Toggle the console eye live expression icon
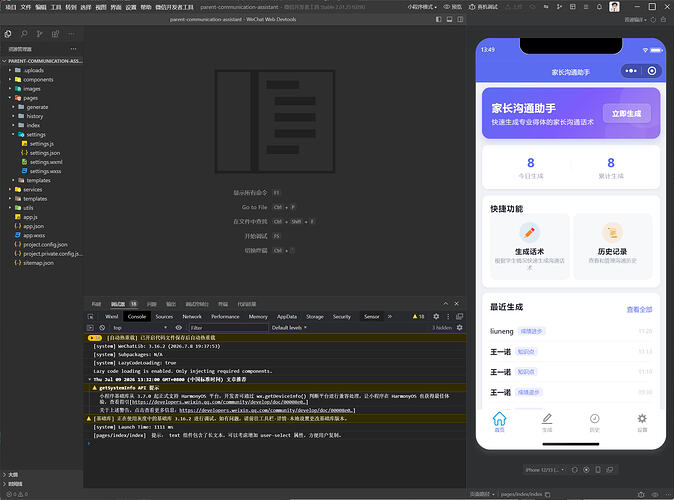The image size is (674, 500). [179, 328]
